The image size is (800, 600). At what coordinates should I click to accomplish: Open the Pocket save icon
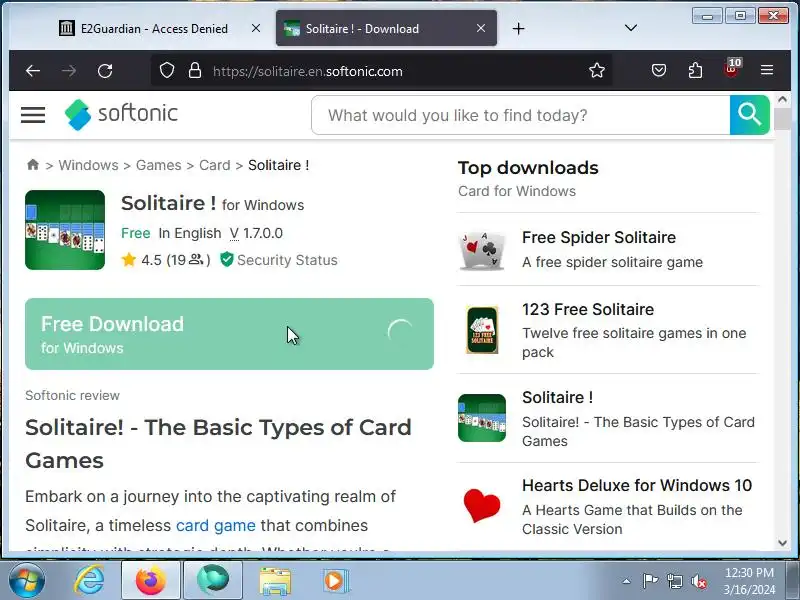click(x=659, y=70)
